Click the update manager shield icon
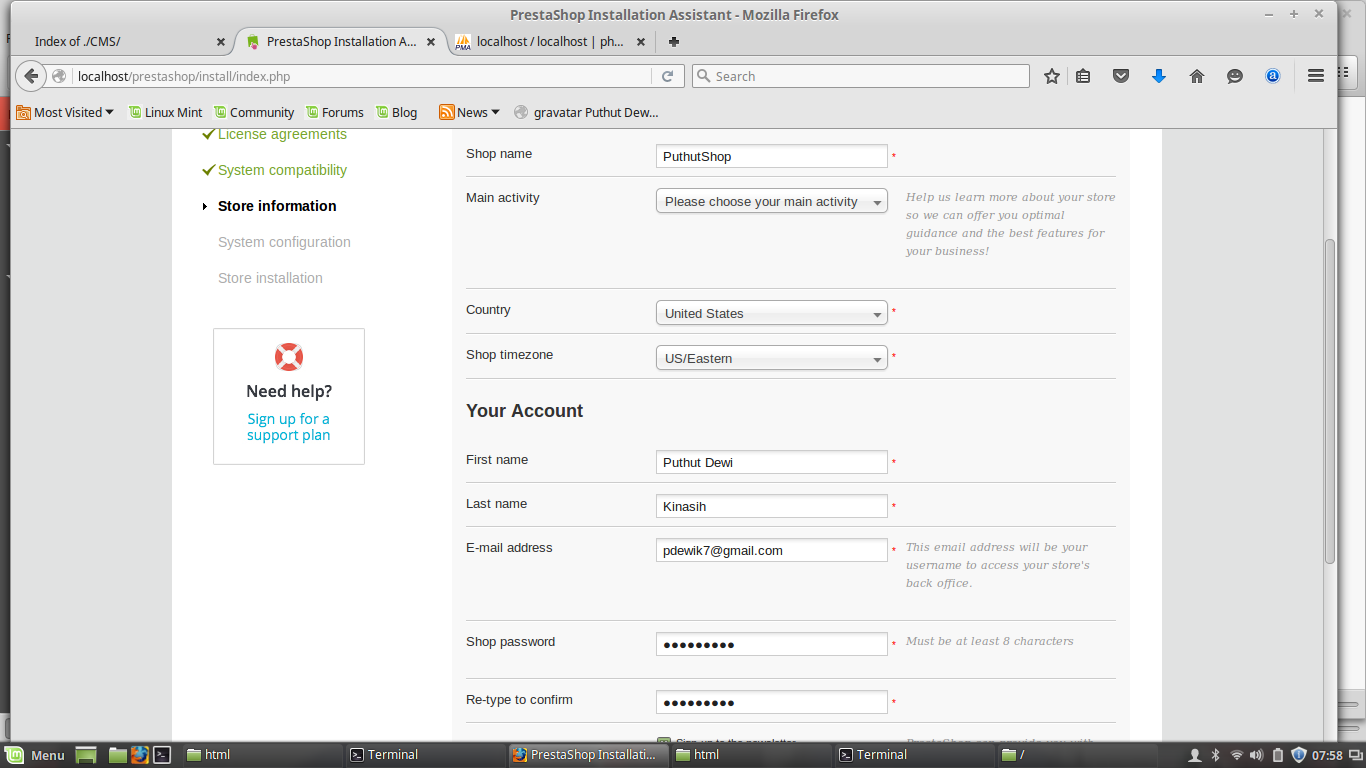The height and width of the screenshot is (768, 1366). tap(1299, 755)
